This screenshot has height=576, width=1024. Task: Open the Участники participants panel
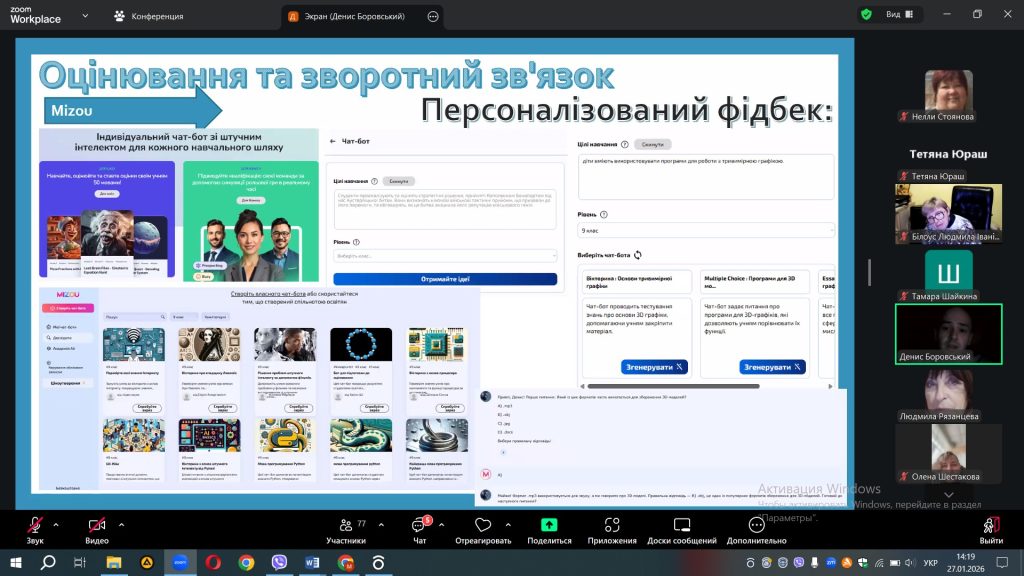345,529
